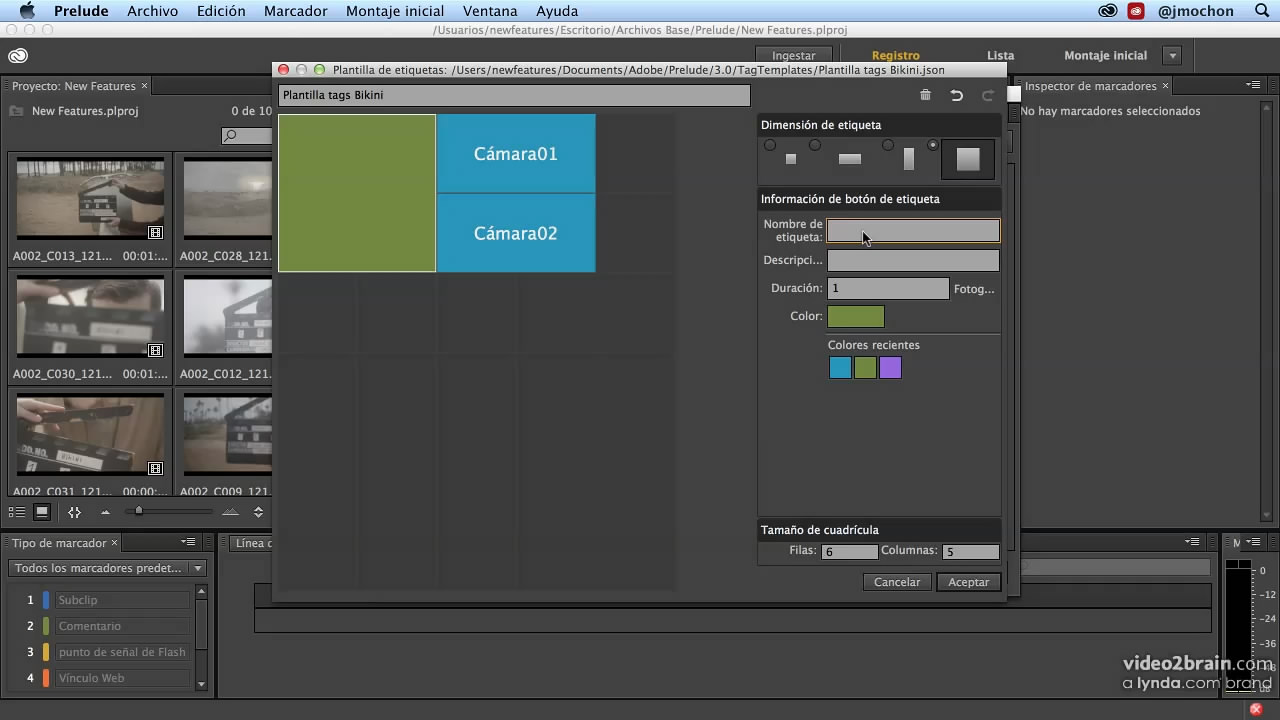Open the Inspector de marcadores panel menu
The image size is (1280, 720).
(x=1252, y=86)
